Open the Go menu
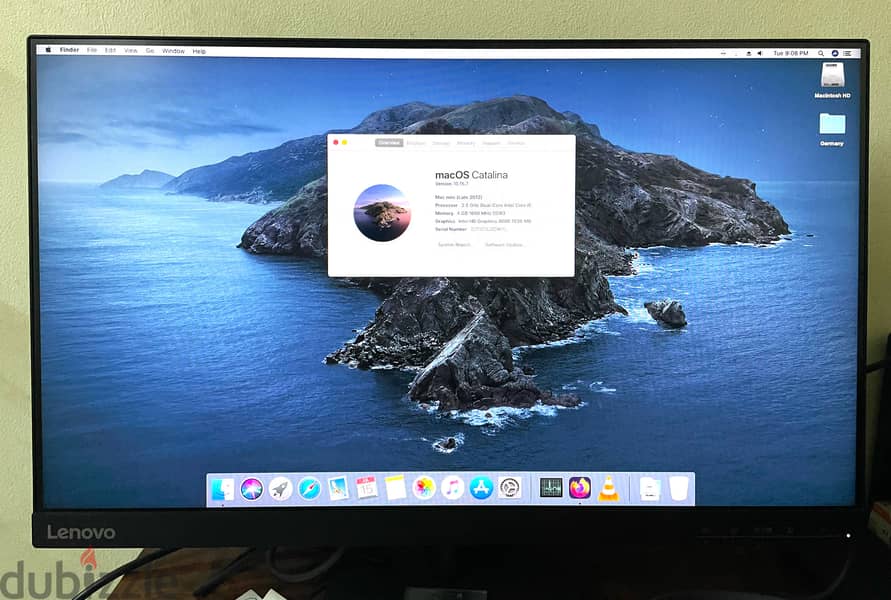Viewport: 891px width, 600px height. coord(150,51)
